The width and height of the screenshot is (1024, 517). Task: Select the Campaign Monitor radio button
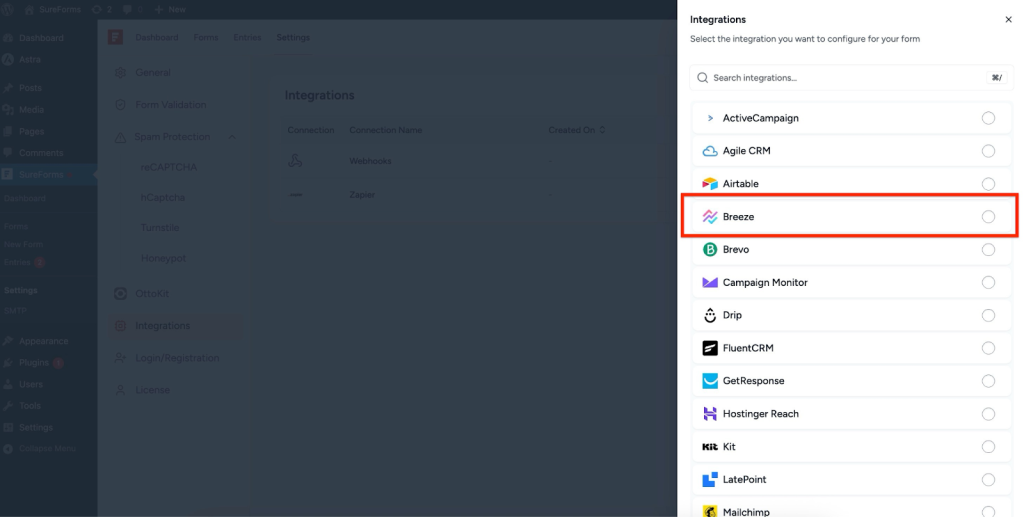(x=988, y=283)
